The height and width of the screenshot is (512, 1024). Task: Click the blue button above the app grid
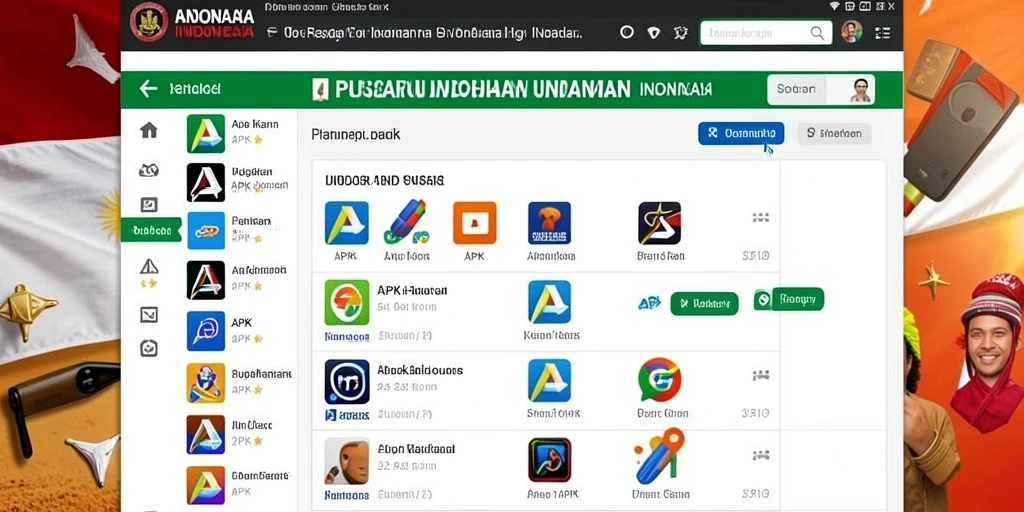coord(741,133)
